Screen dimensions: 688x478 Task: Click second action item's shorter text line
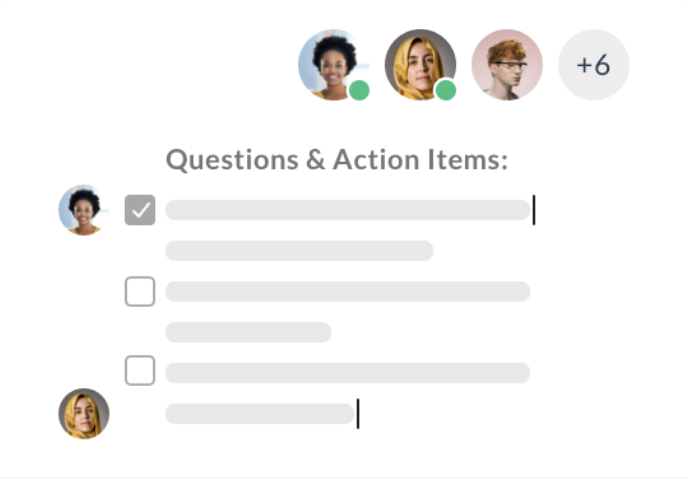248,332
